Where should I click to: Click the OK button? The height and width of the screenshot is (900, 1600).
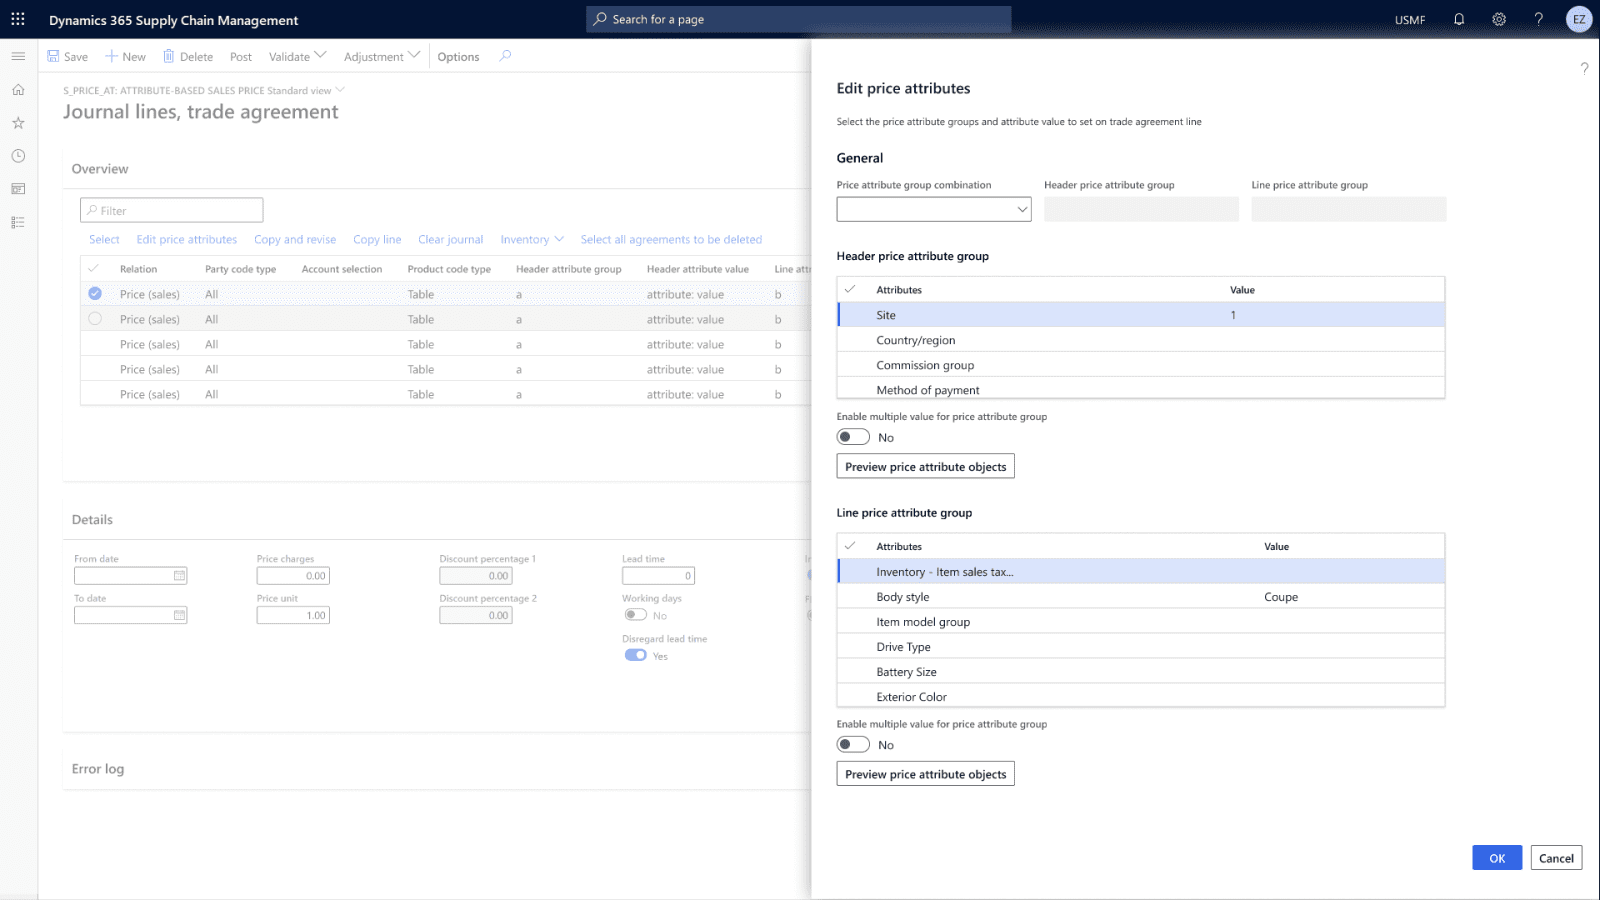tap(1496, 858)
